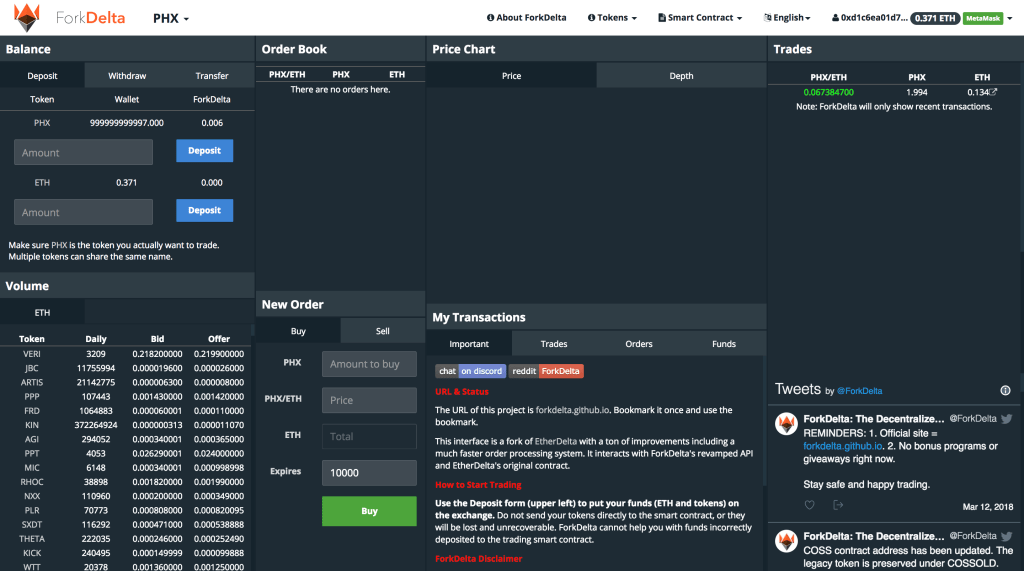Focus the PHX deposit Amount field
This screenshot has height=571, width=1024.
[x=84, y=152]
